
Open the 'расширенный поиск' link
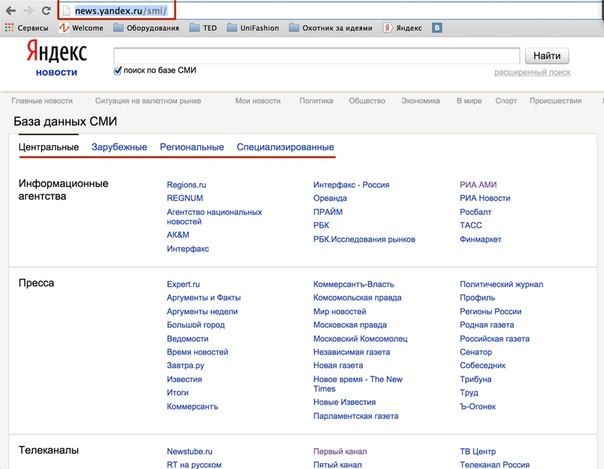click(531, 72)
